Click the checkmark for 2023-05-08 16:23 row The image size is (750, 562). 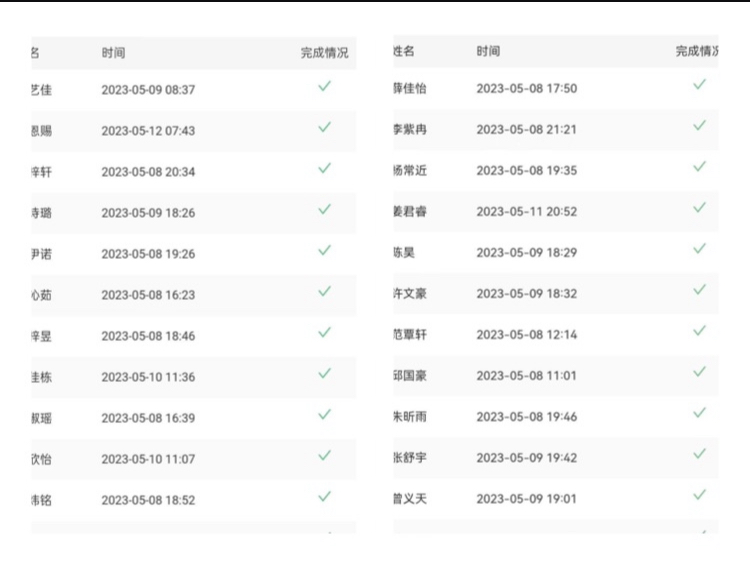click(325, 291)
